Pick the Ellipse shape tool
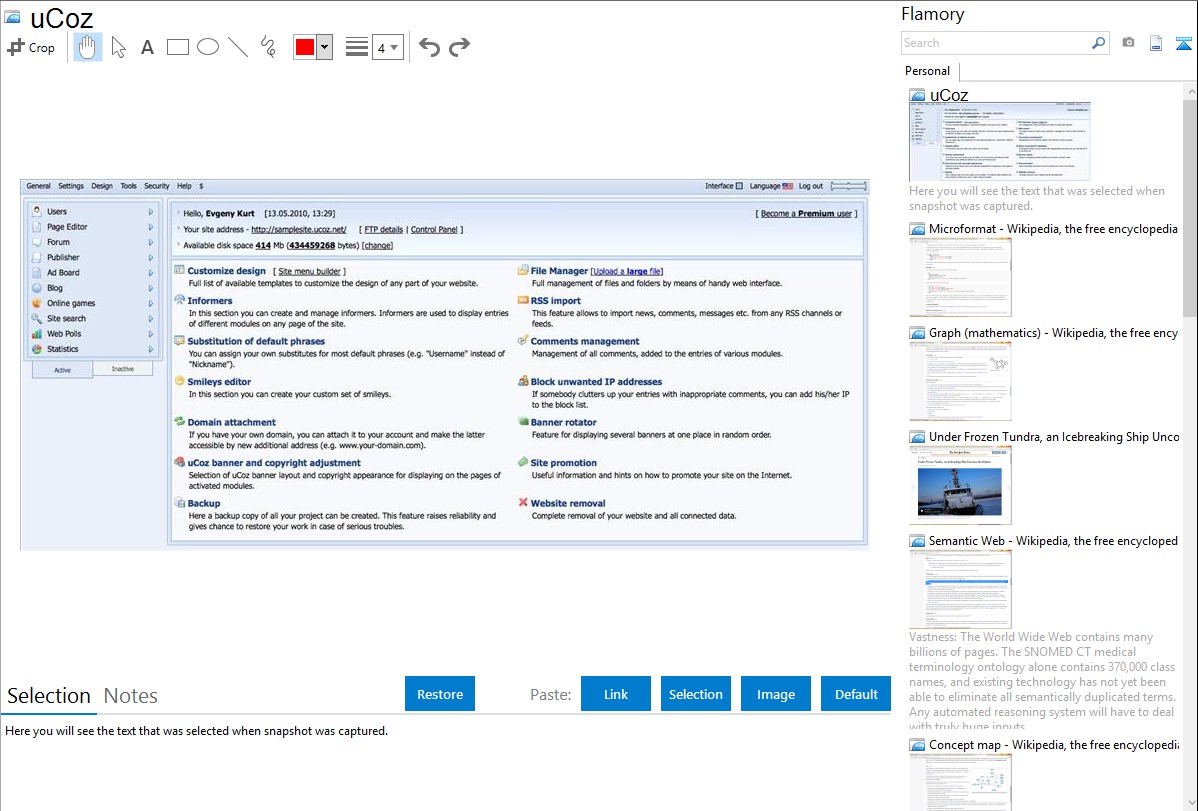This screenshot has height=811, width=1198. click(208, 47)
